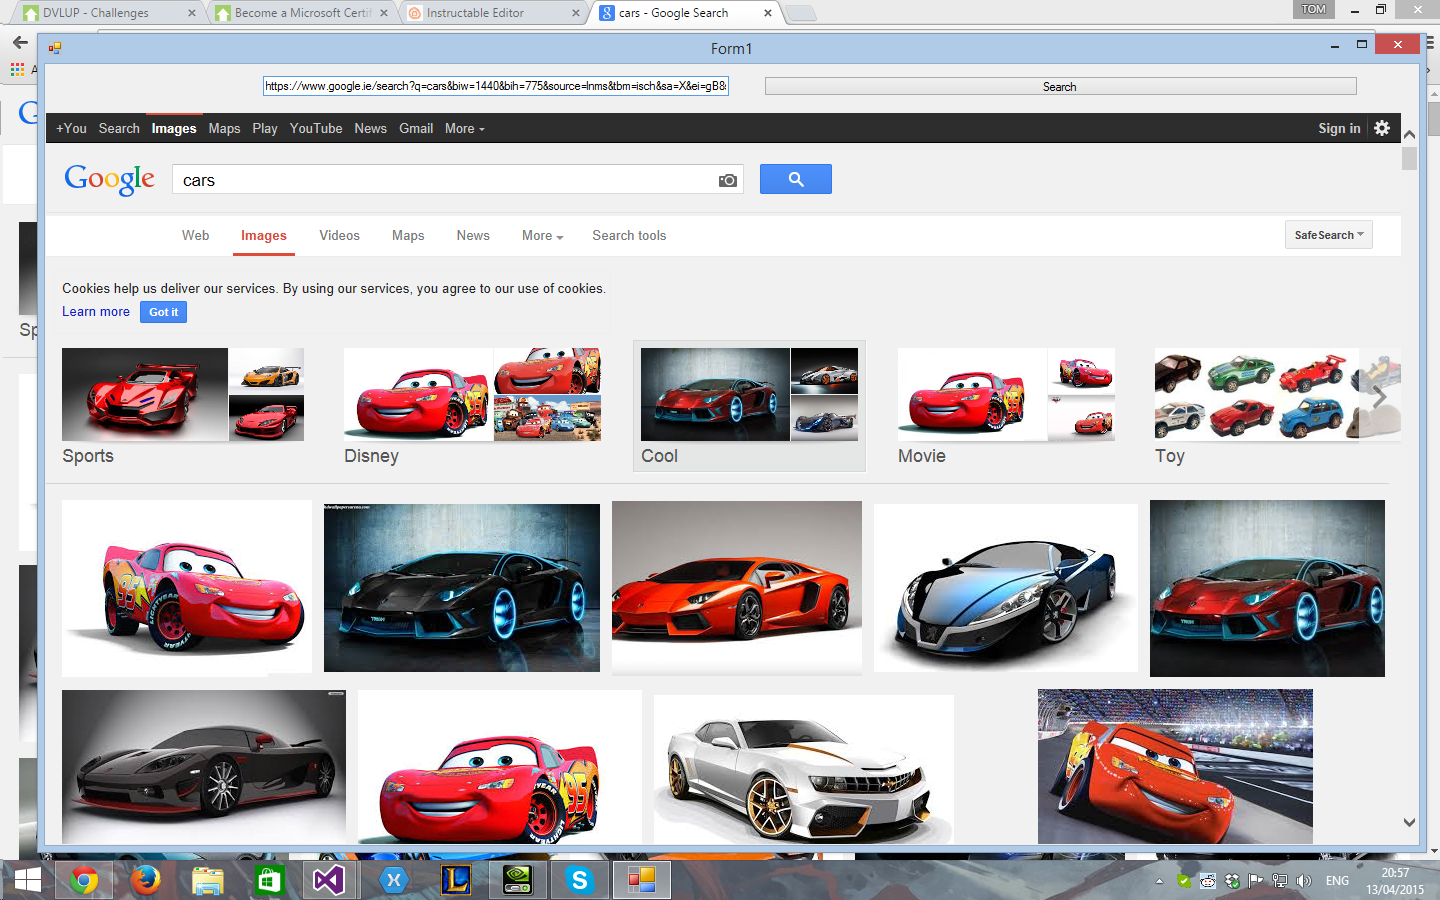Open the orange Lamborghini image result
This screenshot has width=1440, height=900.
(x=737, y=587)
